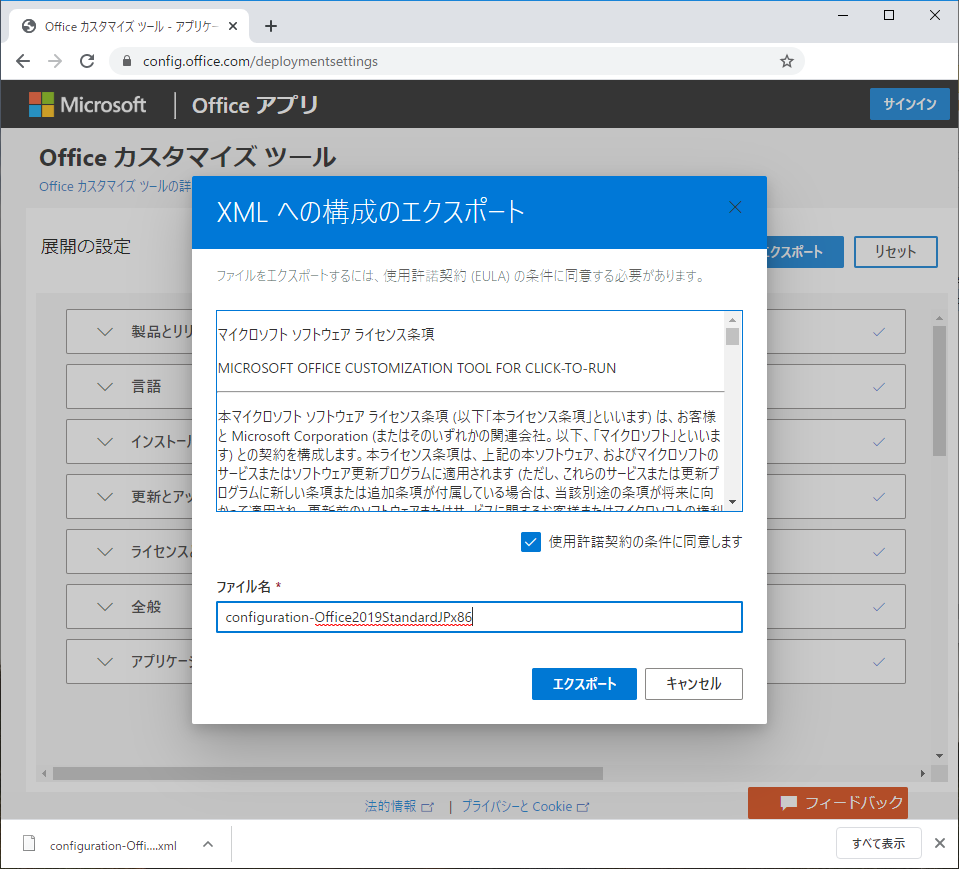Click the EULA text scrollbar thumb

click(732, 336)
